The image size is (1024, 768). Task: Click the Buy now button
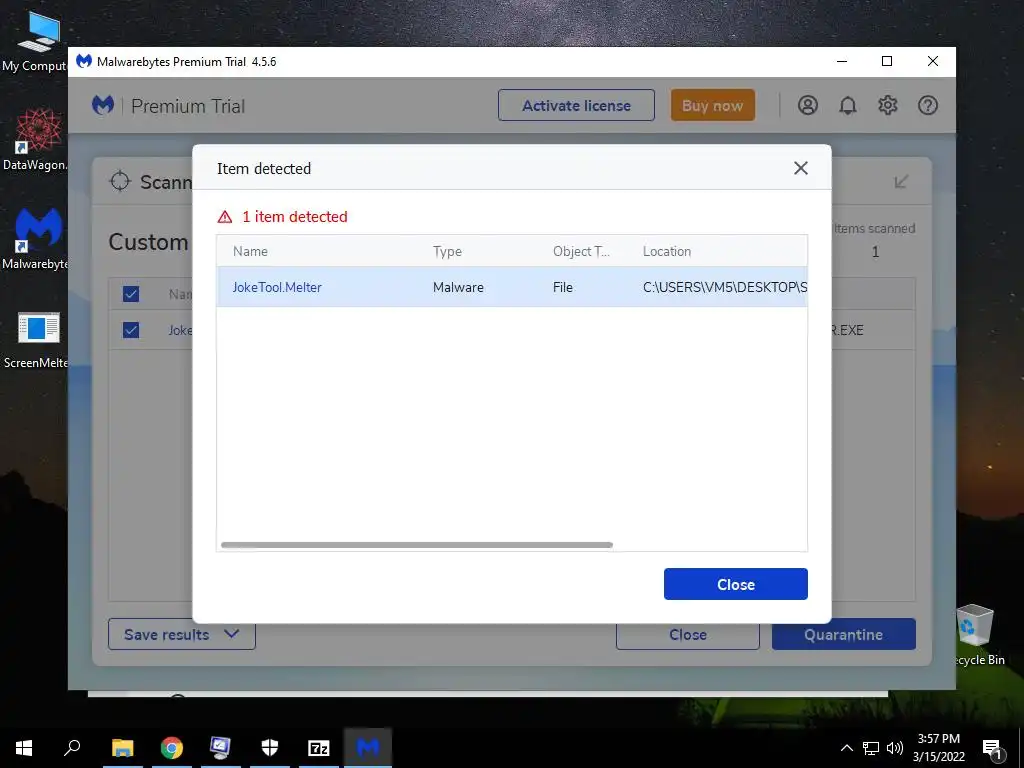pos(712,105)
